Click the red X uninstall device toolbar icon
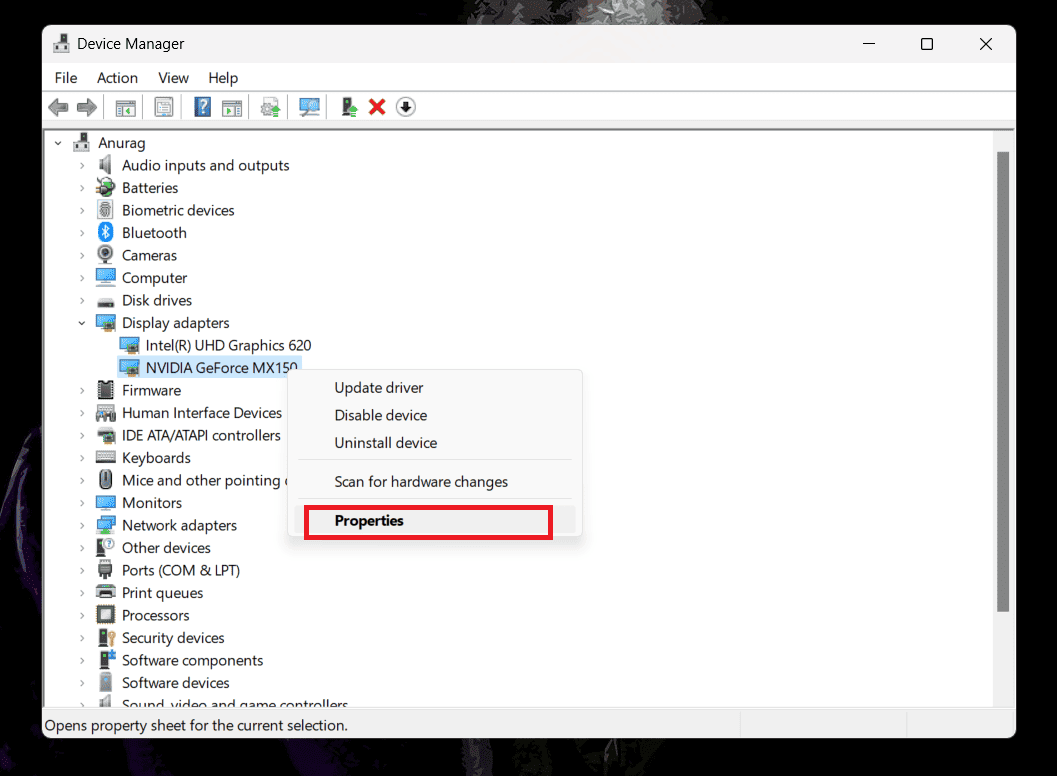The width and height of the screenshot is (1057, 776). point(377,107)
